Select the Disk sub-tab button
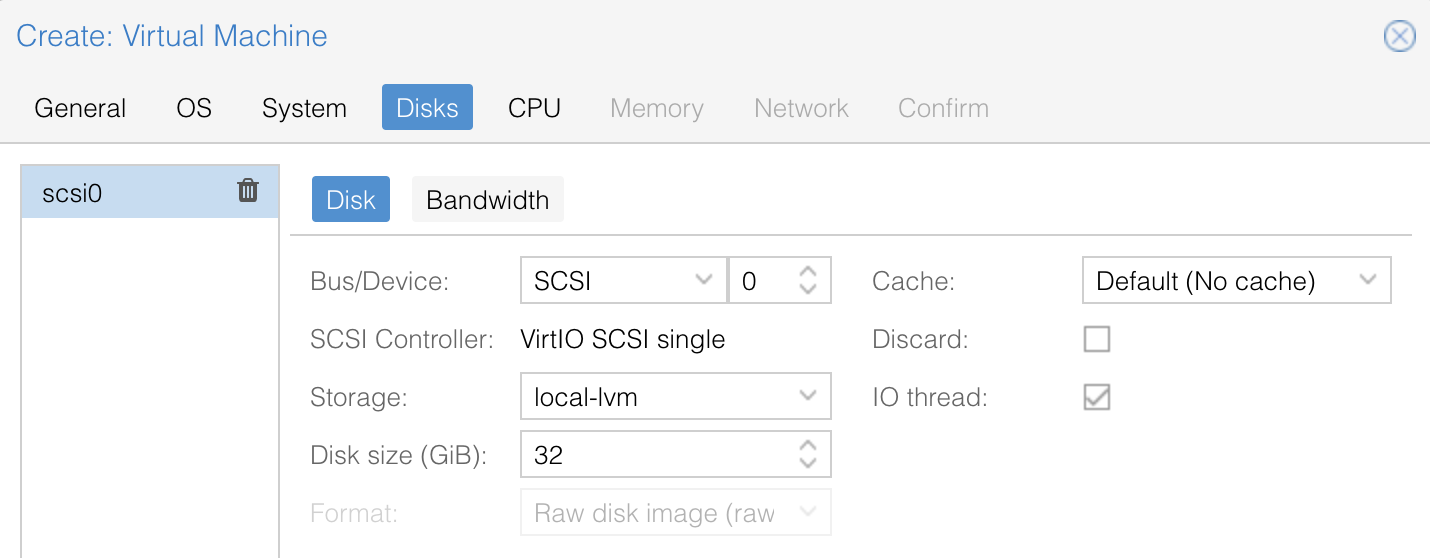This screenshot has width=1430, height=558. tap(350, 200)
